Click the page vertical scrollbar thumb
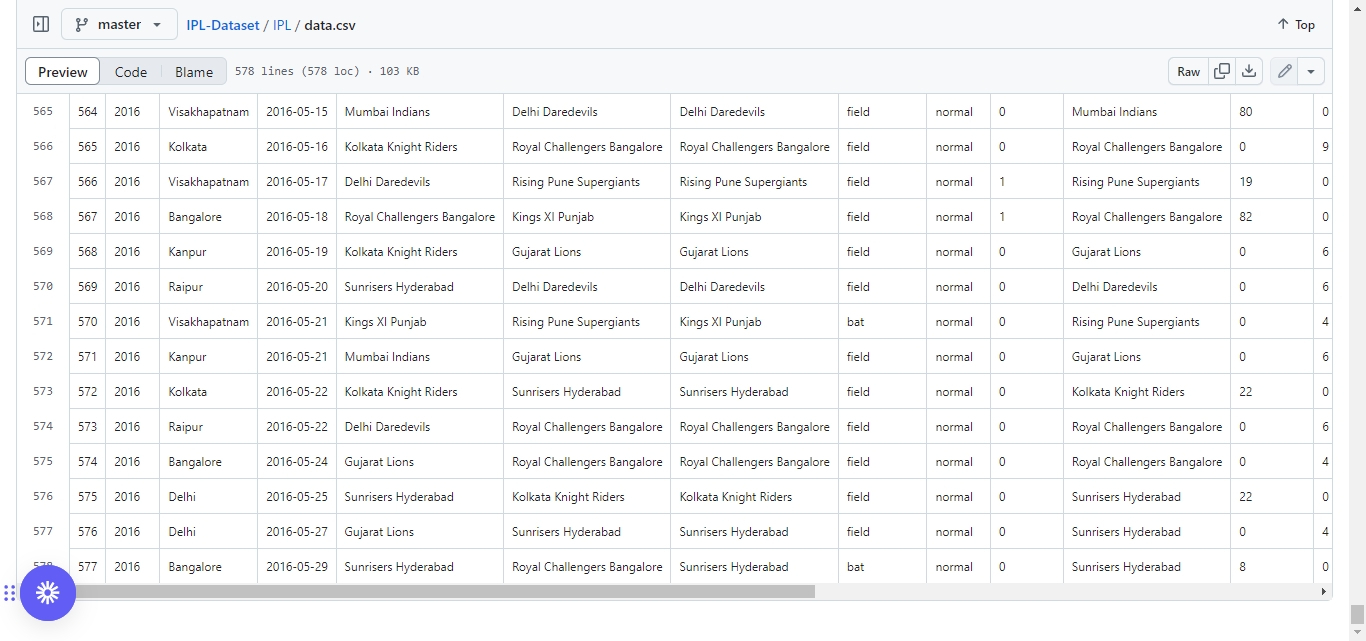This screenshot has width=1366, height=641. point(1357,614)
